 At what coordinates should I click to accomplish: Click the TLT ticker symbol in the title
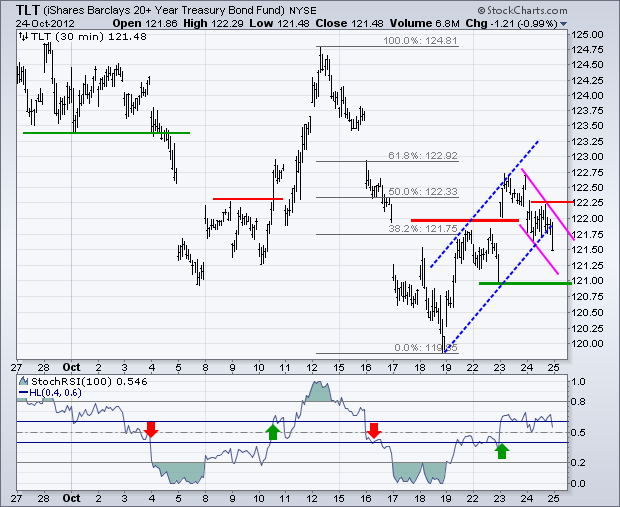[28, 10]
